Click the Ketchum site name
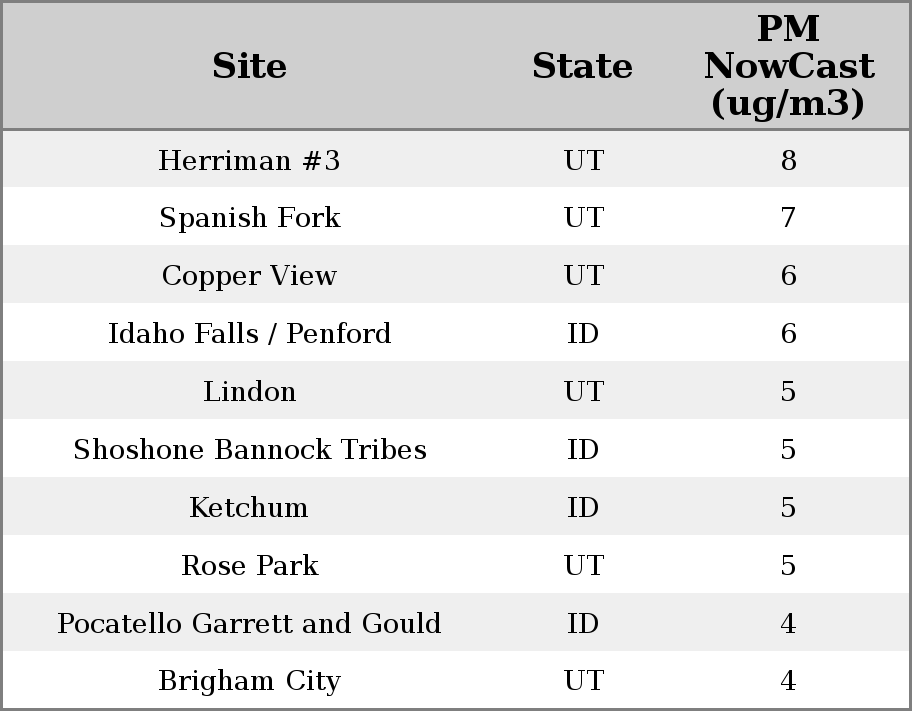This screenshot has width=912, height=711. (x=249, y=507)
